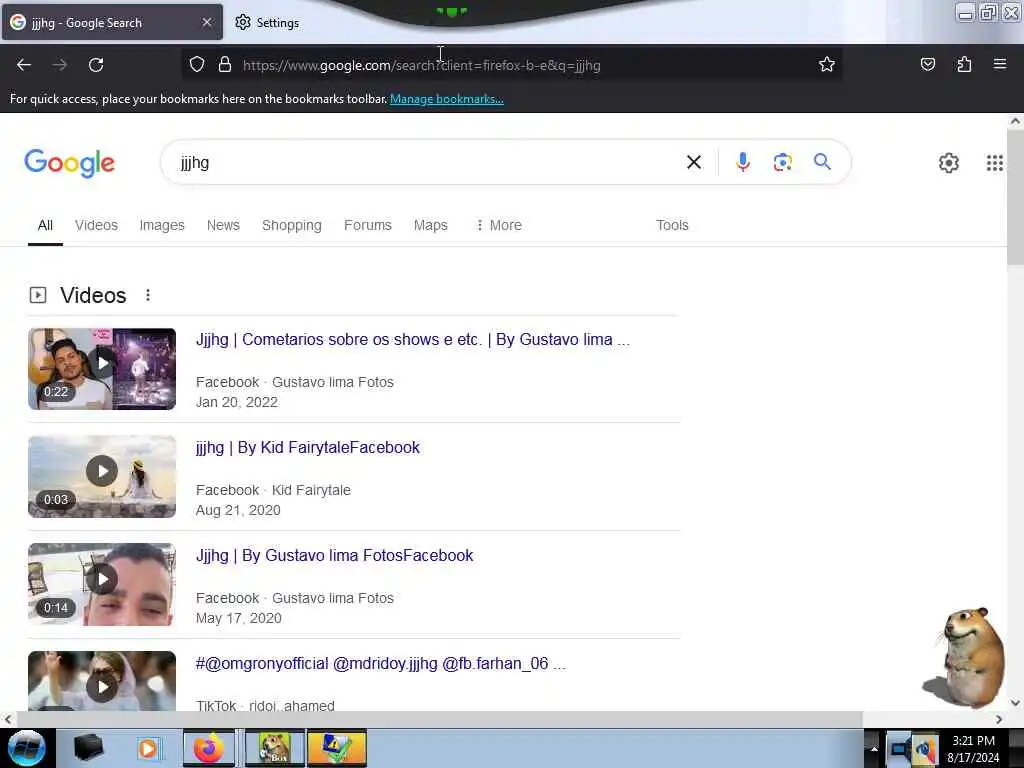Open the Firefox application menu
This screenshot has width=1024, height=768.
pos(1000,64)
